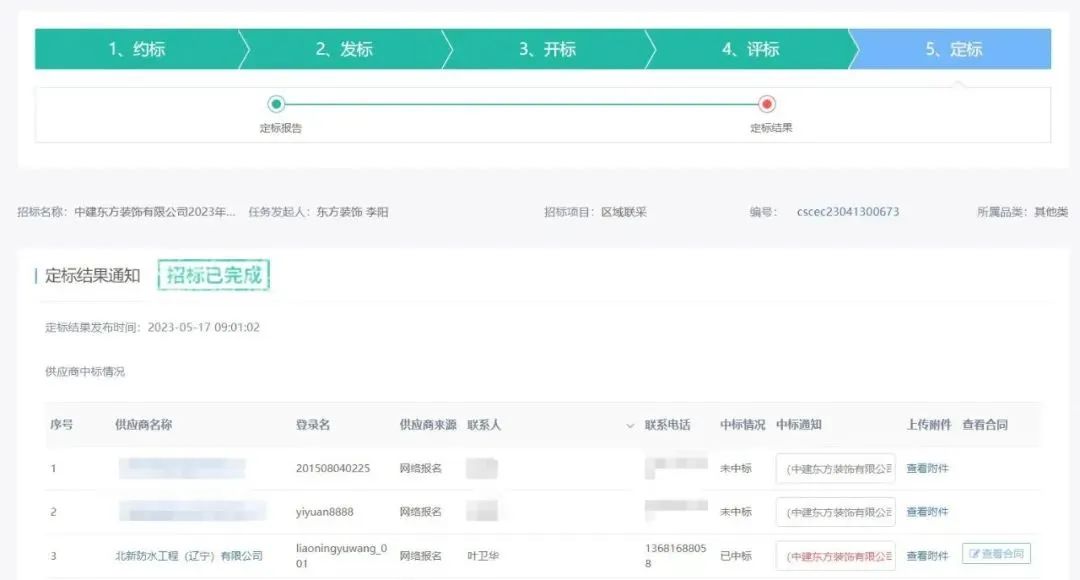Click 中标通知 field in row 3
The image size is (1080, 580).
pos(835,555)
